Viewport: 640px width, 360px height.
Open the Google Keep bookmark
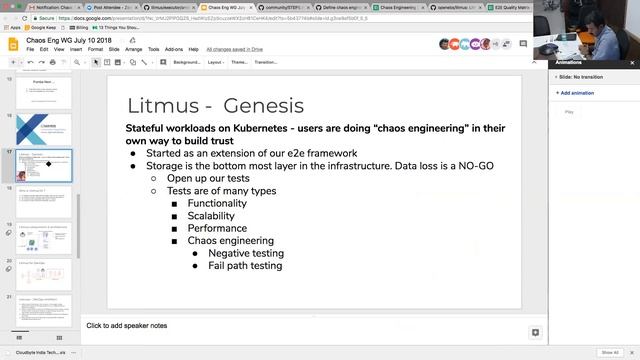point(40,28)
